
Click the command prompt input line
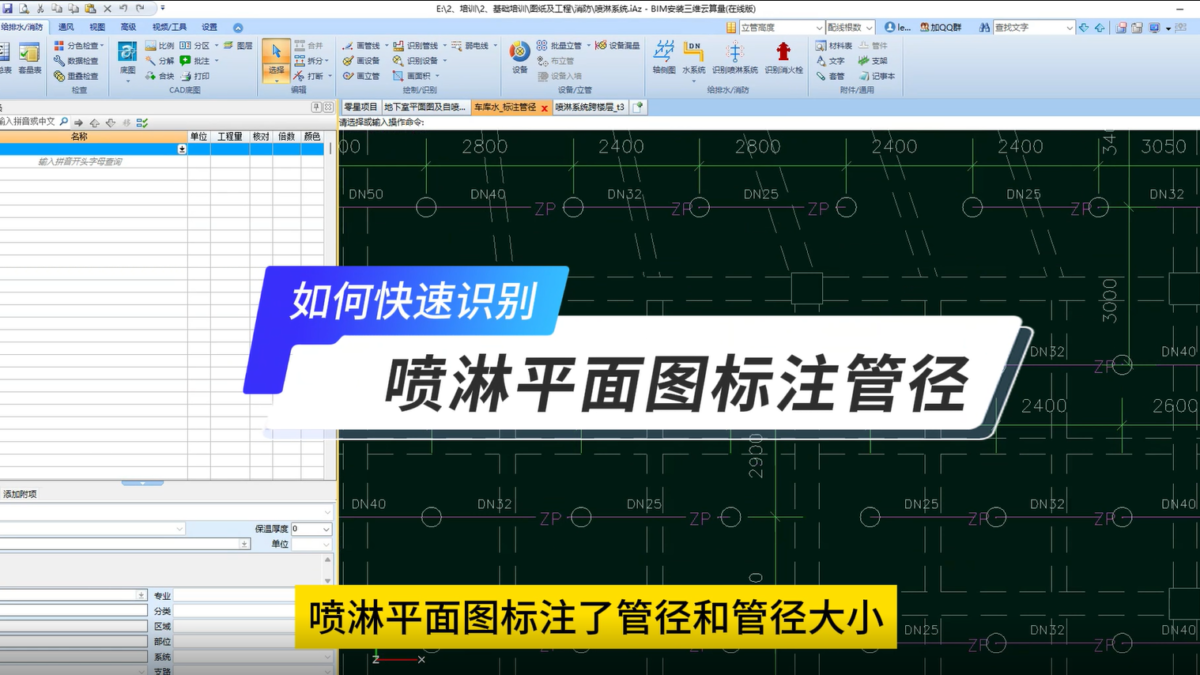click(768, 122)
